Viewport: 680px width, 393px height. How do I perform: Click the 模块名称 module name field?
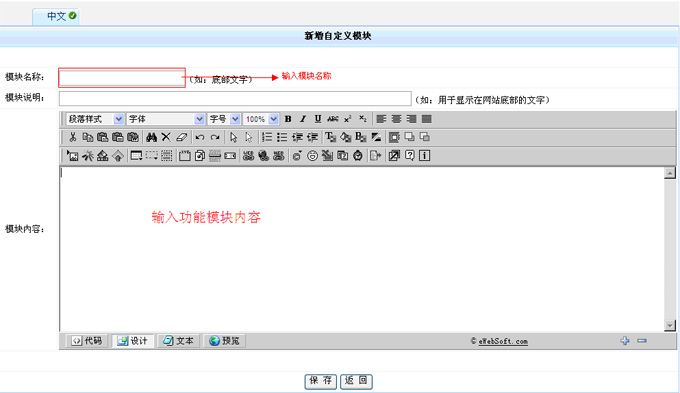[122, 78]
